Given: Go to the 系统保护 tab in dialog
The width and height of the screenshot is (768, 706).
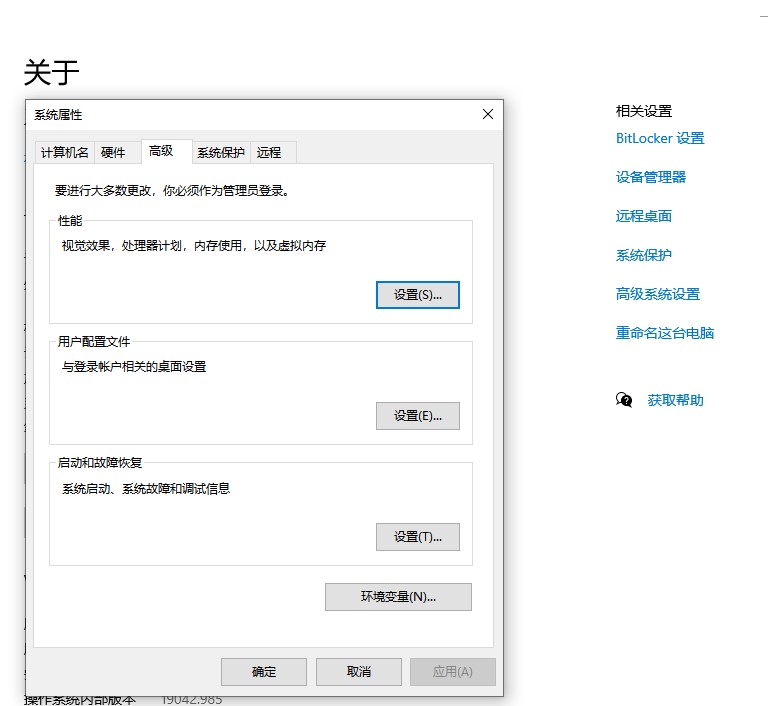Looking at the screenshot, I should (220, 152).
